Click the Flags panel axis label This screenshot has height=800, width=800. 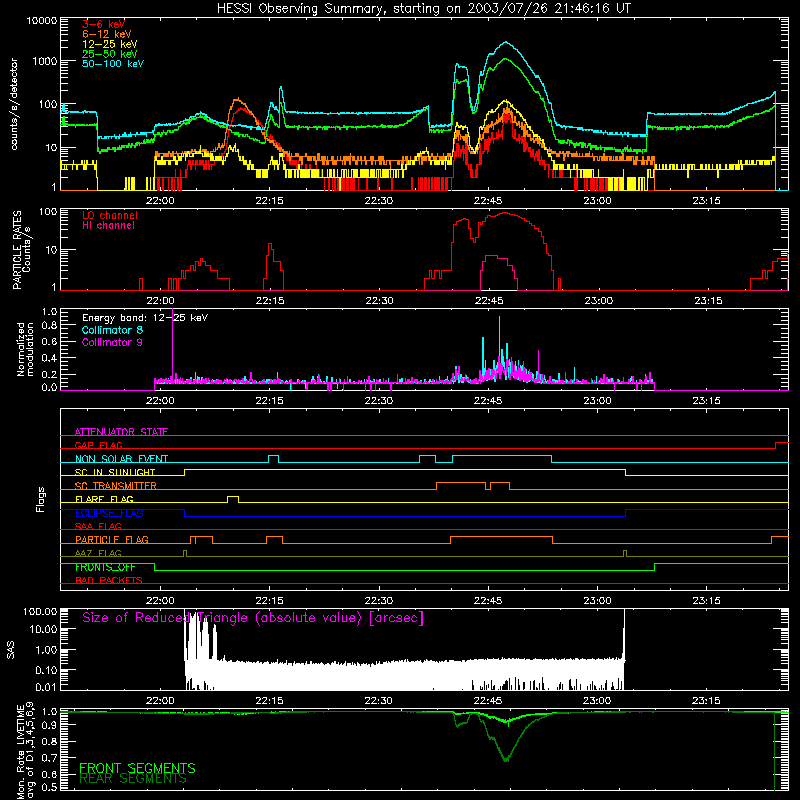coord(41,499)
